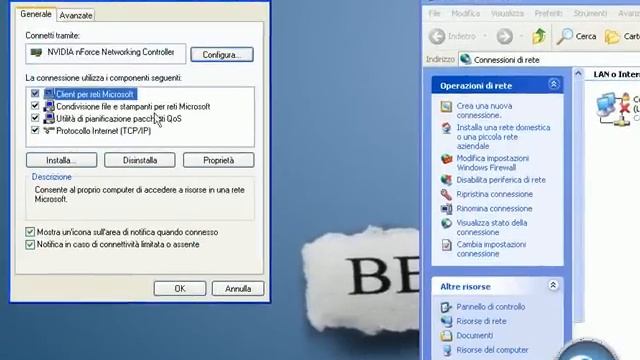Click the NVIDIA network adapter icon

[36, 52]
